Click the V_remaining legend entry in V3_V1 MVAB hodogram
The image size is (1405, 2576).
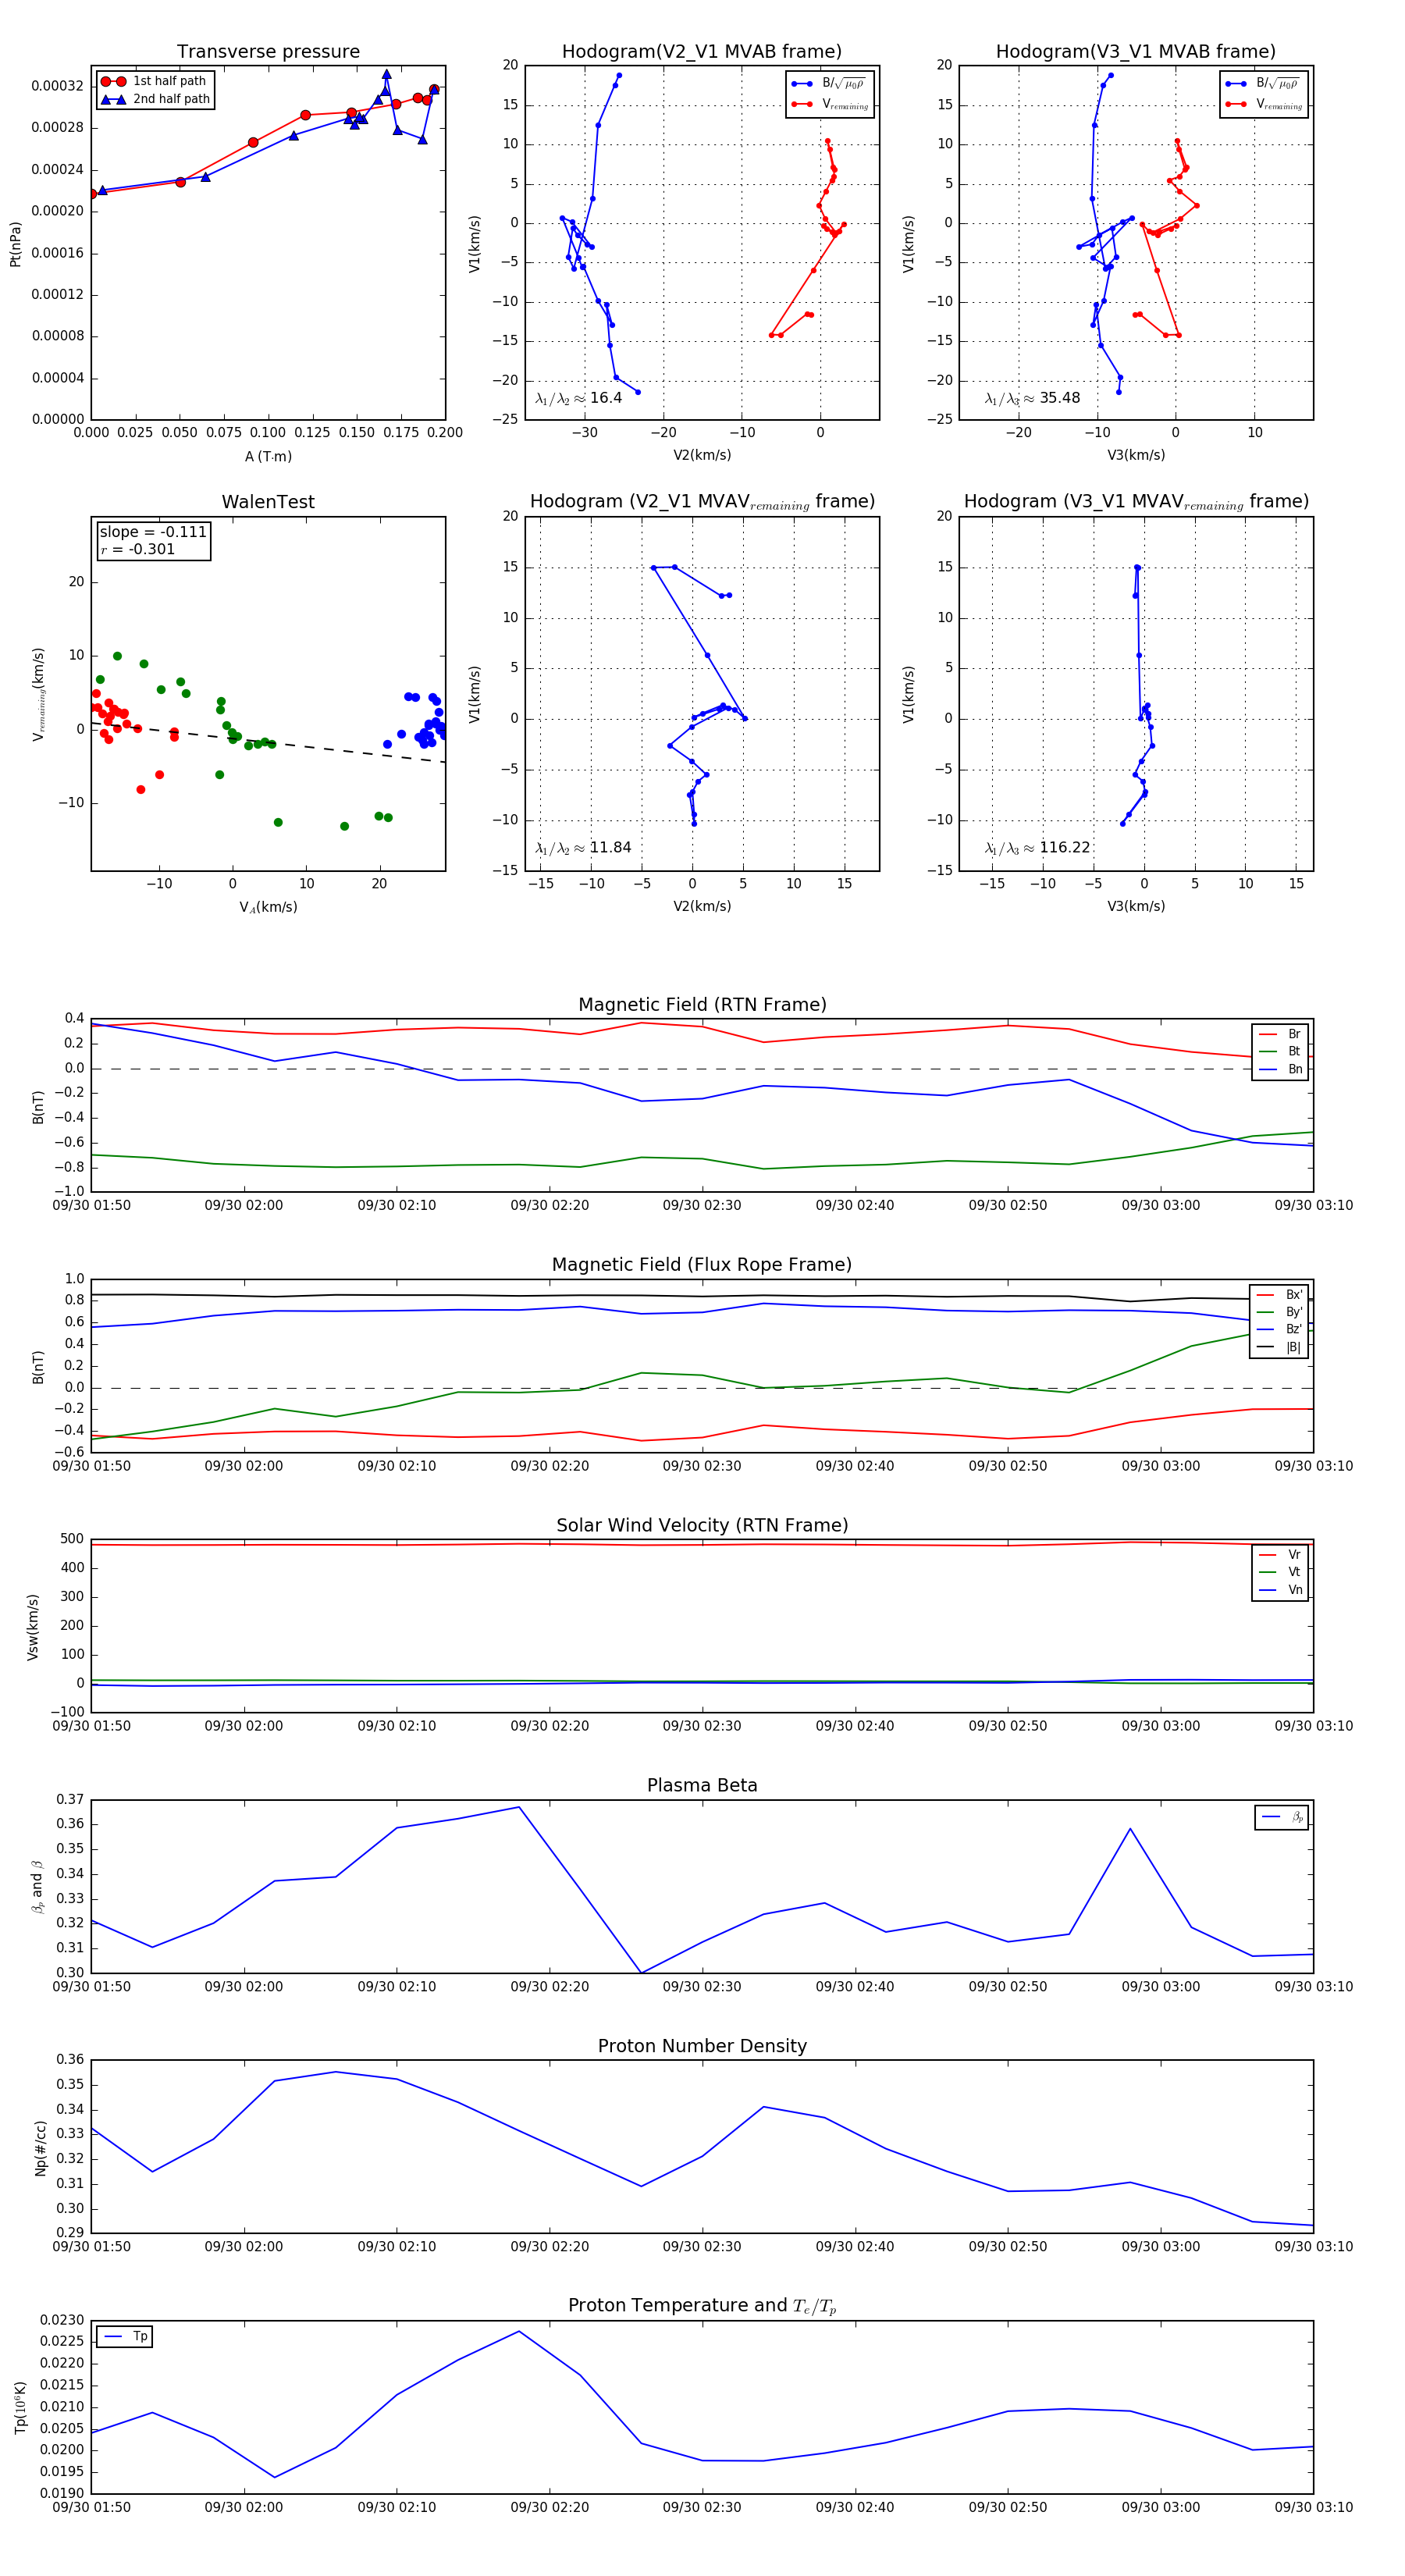[x=1264, y=104]
